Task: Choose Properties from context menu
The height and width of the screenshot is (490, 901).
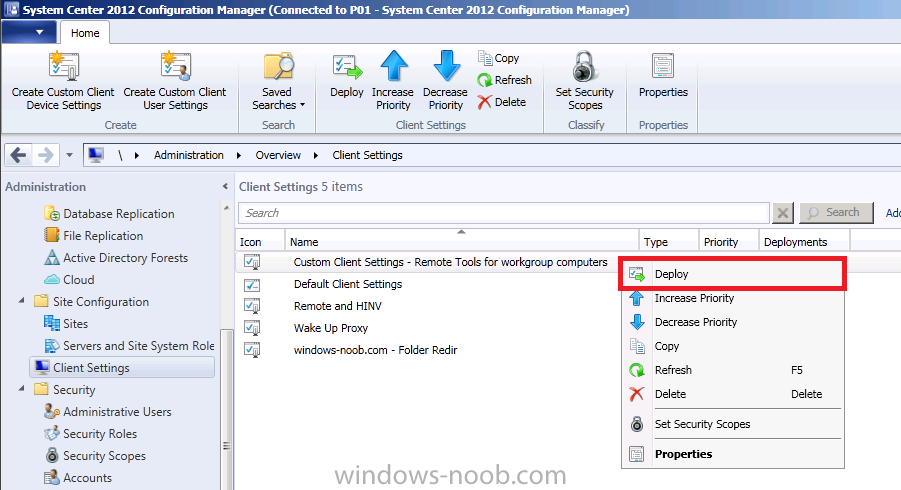Action: click(x=732, y=454)
